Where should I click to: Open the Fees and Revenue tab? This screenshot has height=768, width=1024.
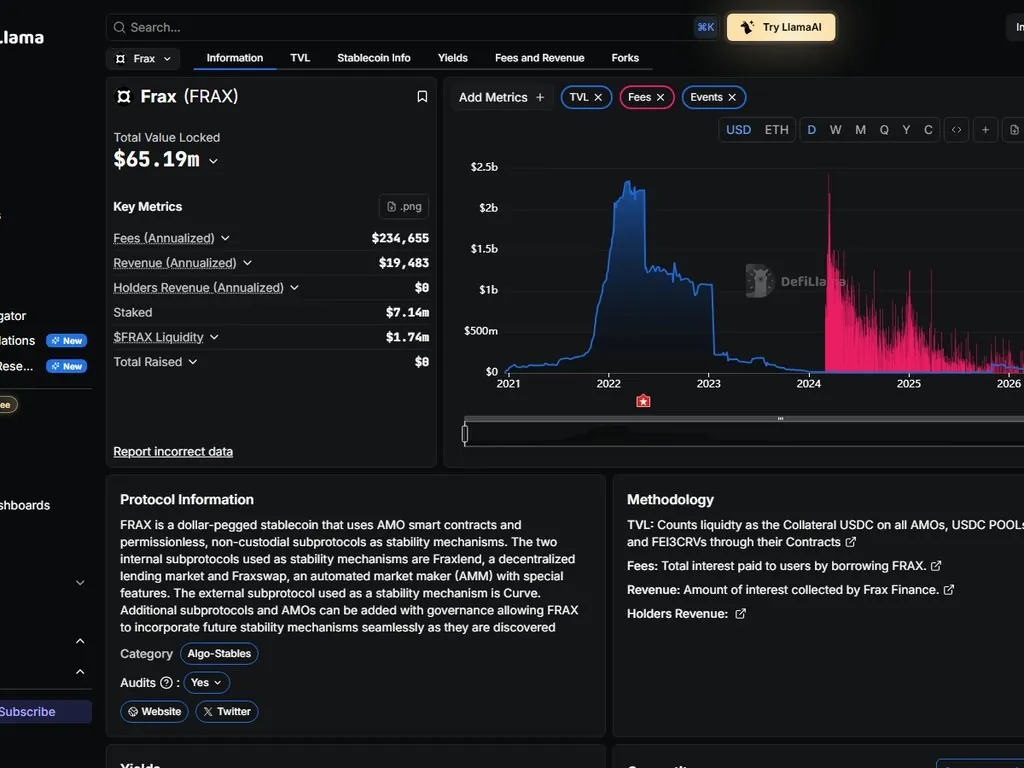[x=539, y=58]
